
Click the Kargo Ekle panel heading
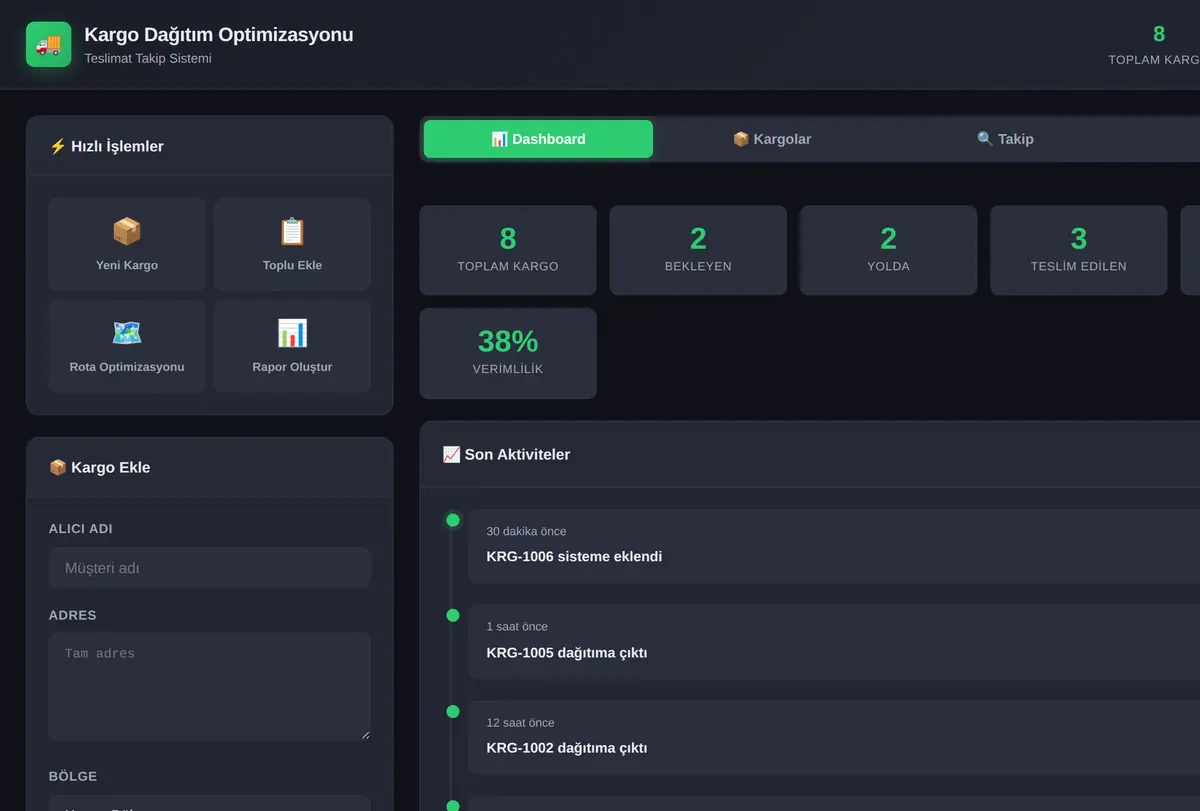pyautogui.click(x=99, y=468)
